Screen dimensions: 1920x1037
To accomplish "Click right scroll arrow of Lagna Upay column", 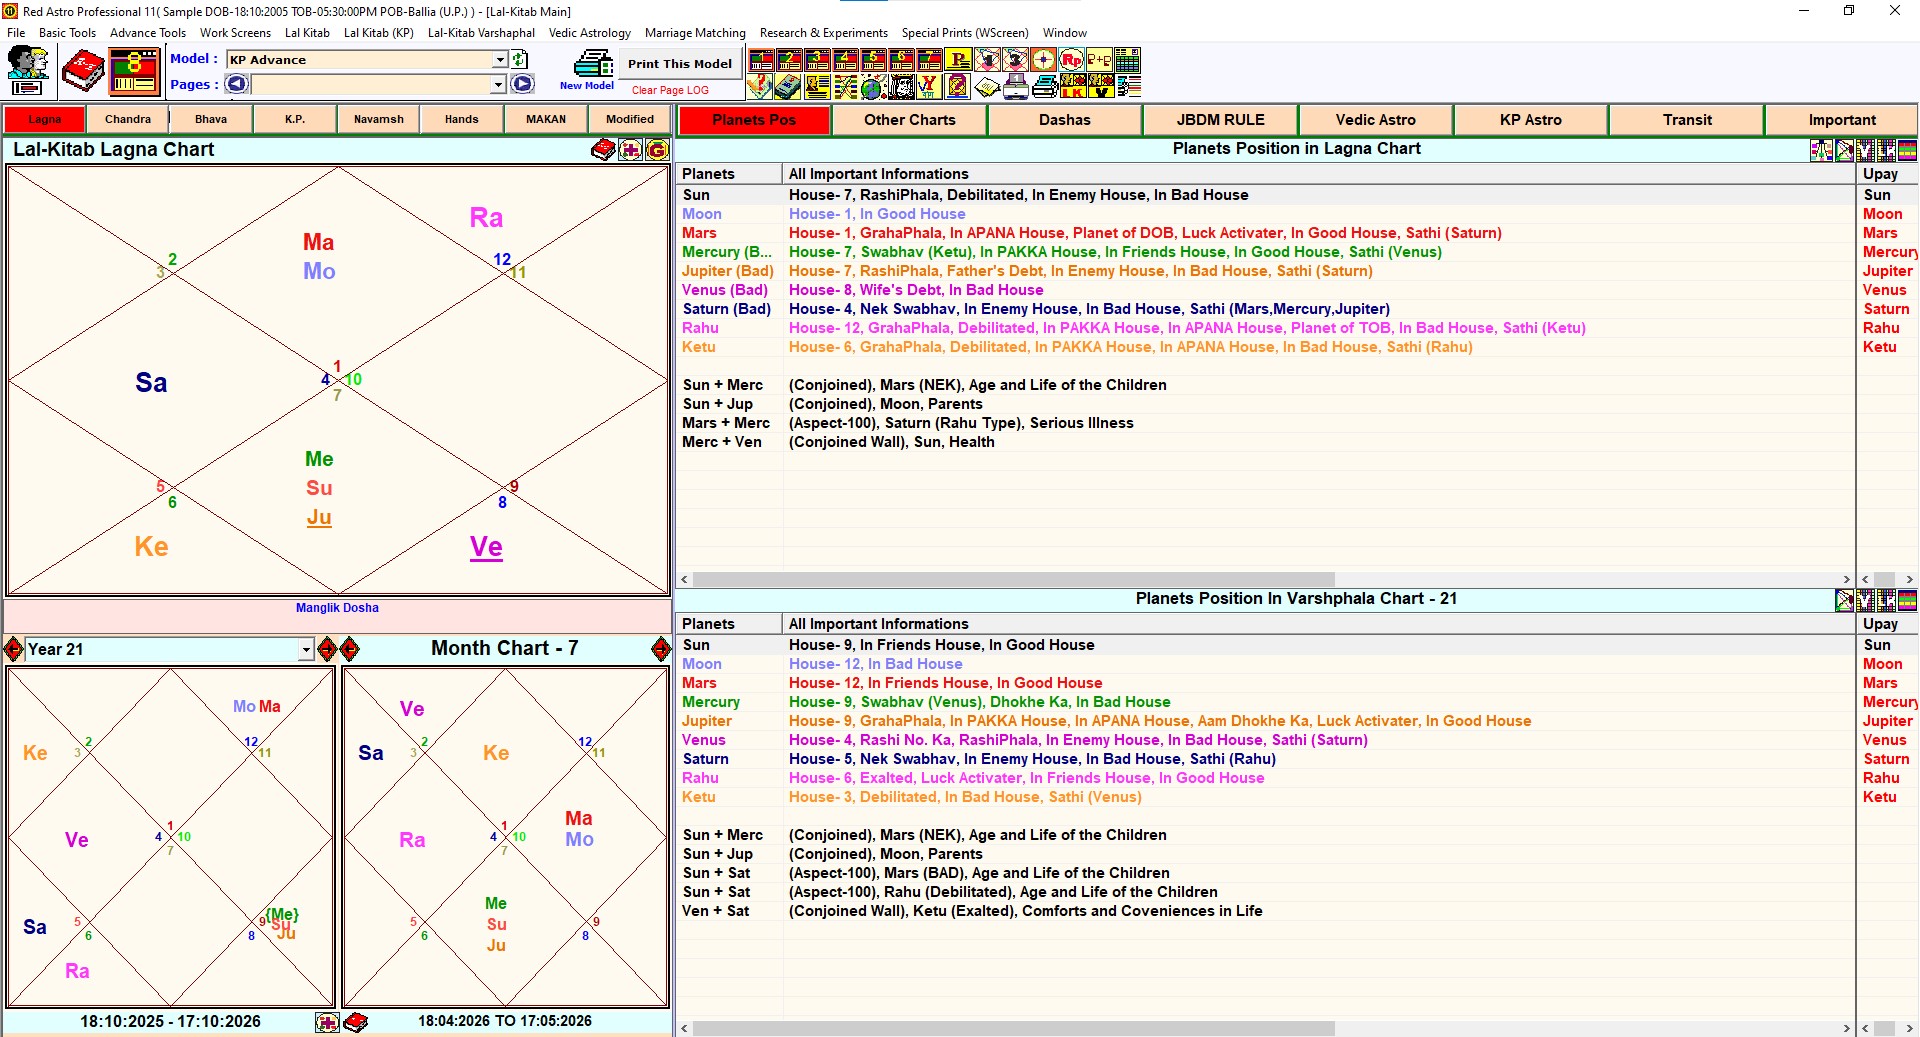I will pyautogui.click(x=1909, y=580).
